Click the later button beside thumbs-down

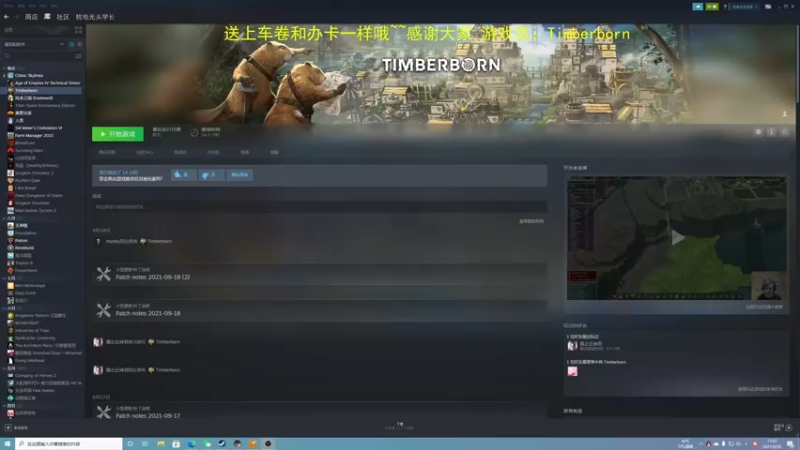pyautogui.click(x=239, y=175)
